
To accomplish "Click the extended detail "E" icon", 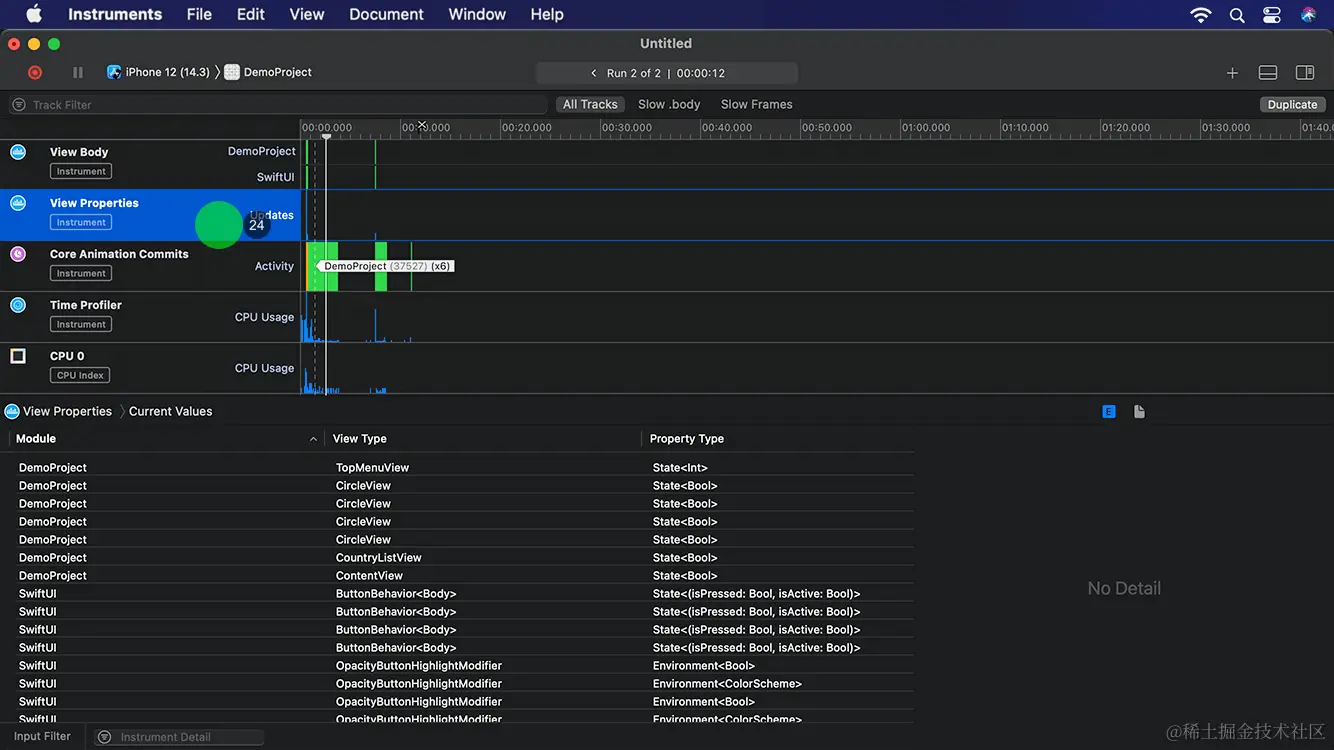I will (1109, 412).
